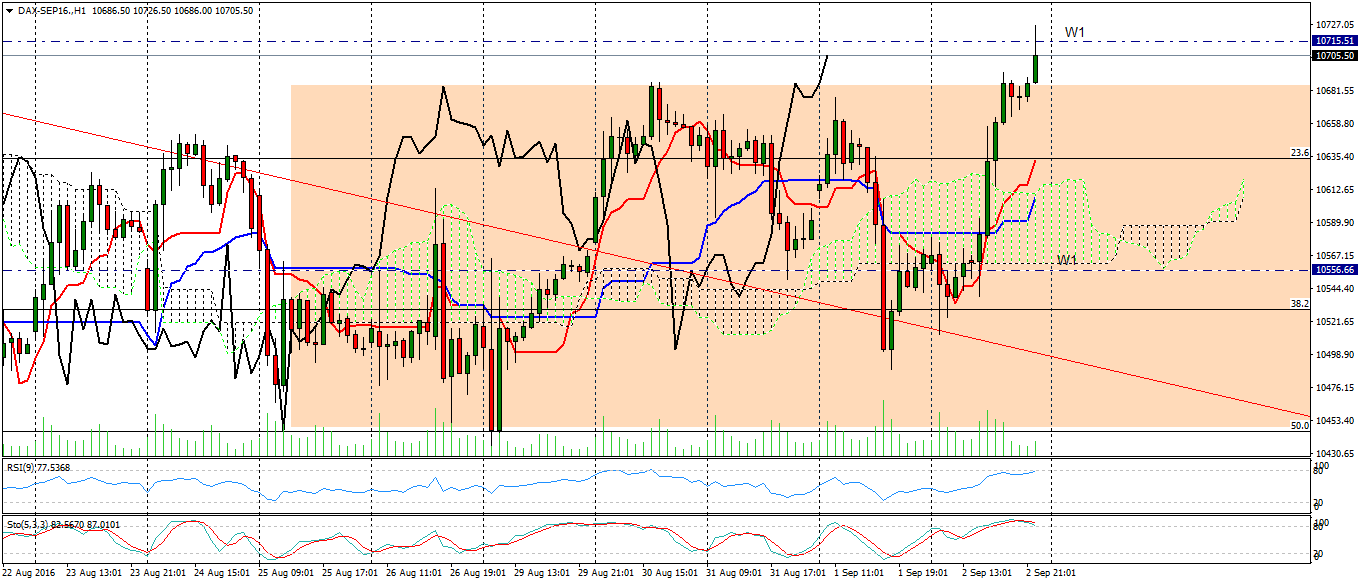Click the 10556.66 blue price tag

(x=1335, y=270)
